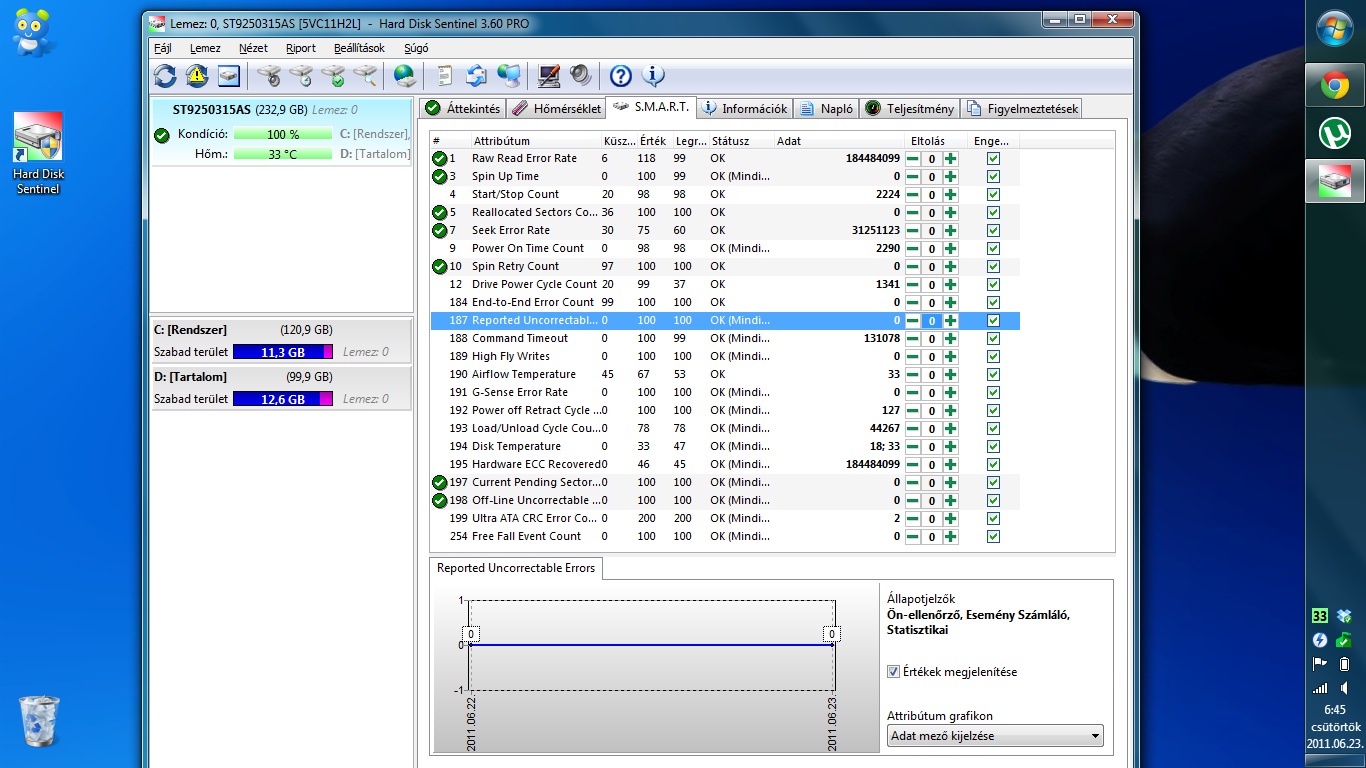1366x768 pixels.
Task: Click the disk with green checkmark icon
Action: tap(333, 76)
